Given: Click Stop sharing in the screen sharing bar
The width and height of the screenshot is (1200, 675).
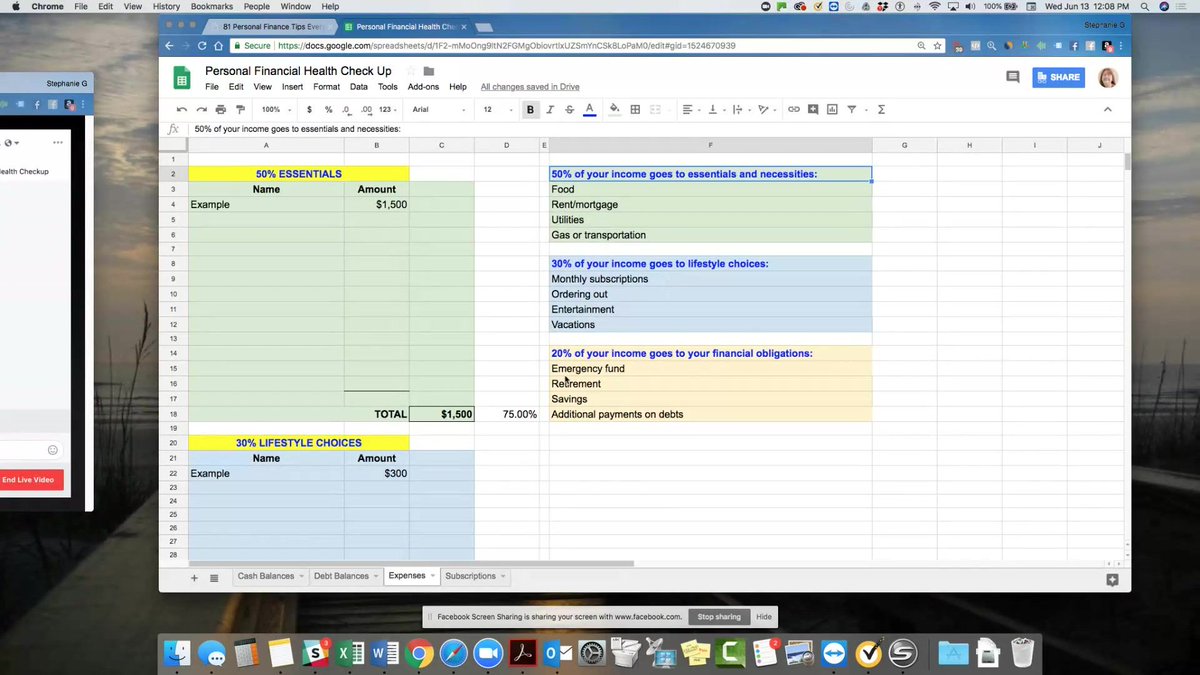Looking at the screenshot, I should tap(719, 617).
